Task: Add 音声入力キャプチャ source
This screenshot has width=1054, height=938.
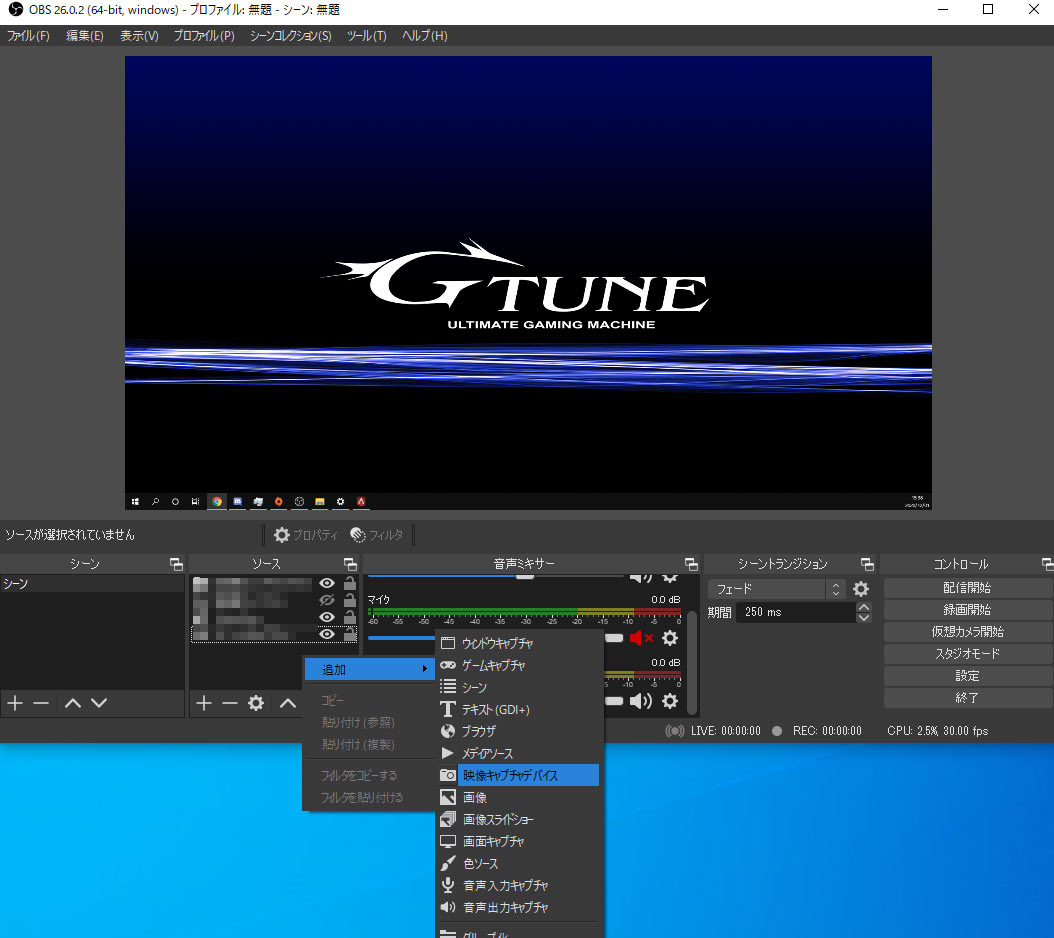Action: 517,886
